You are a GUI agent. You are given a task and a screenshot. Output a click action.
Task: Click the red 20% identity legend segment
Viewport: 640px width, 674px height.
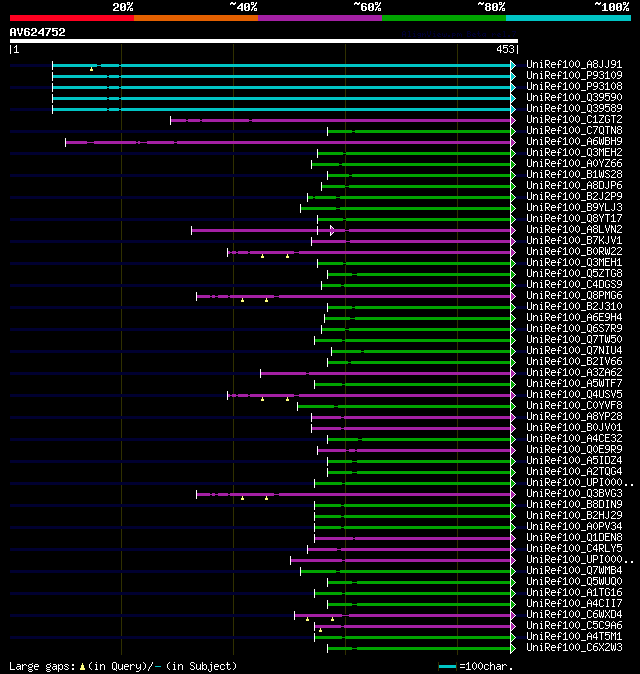(72, 18)
